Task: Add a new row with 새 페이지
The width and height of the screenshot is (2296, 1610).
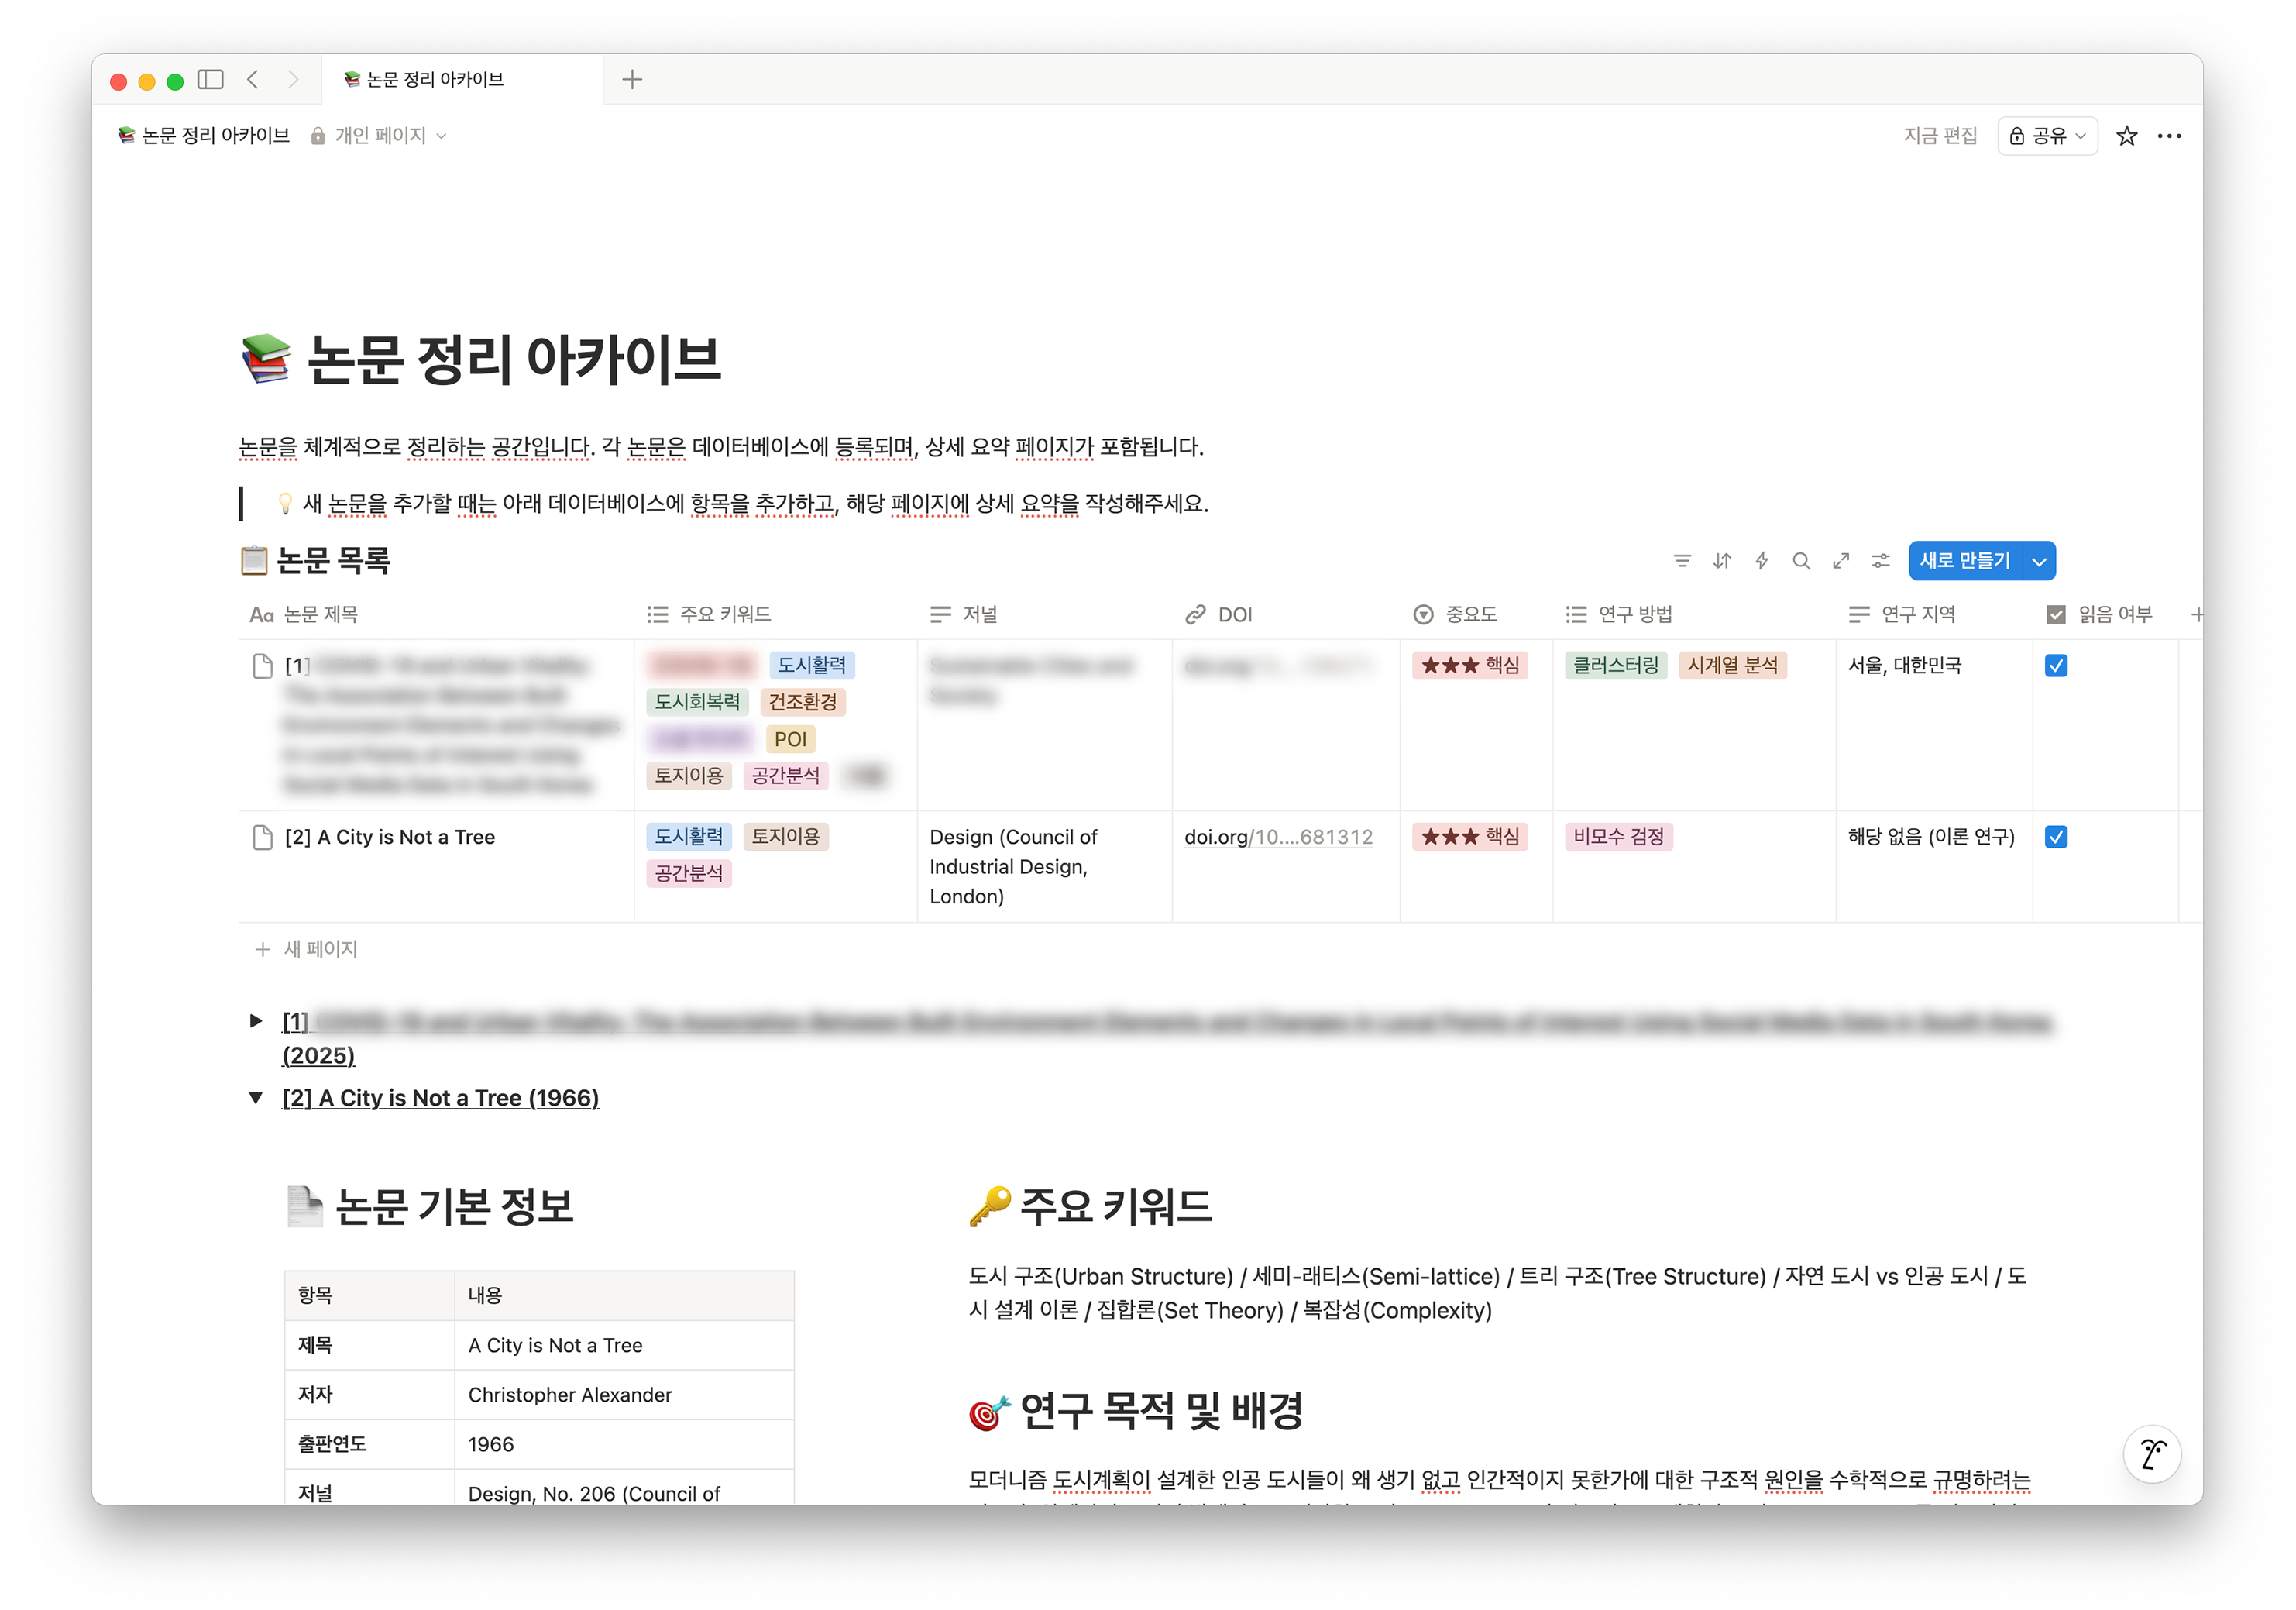Action: [x=319, y=949]
